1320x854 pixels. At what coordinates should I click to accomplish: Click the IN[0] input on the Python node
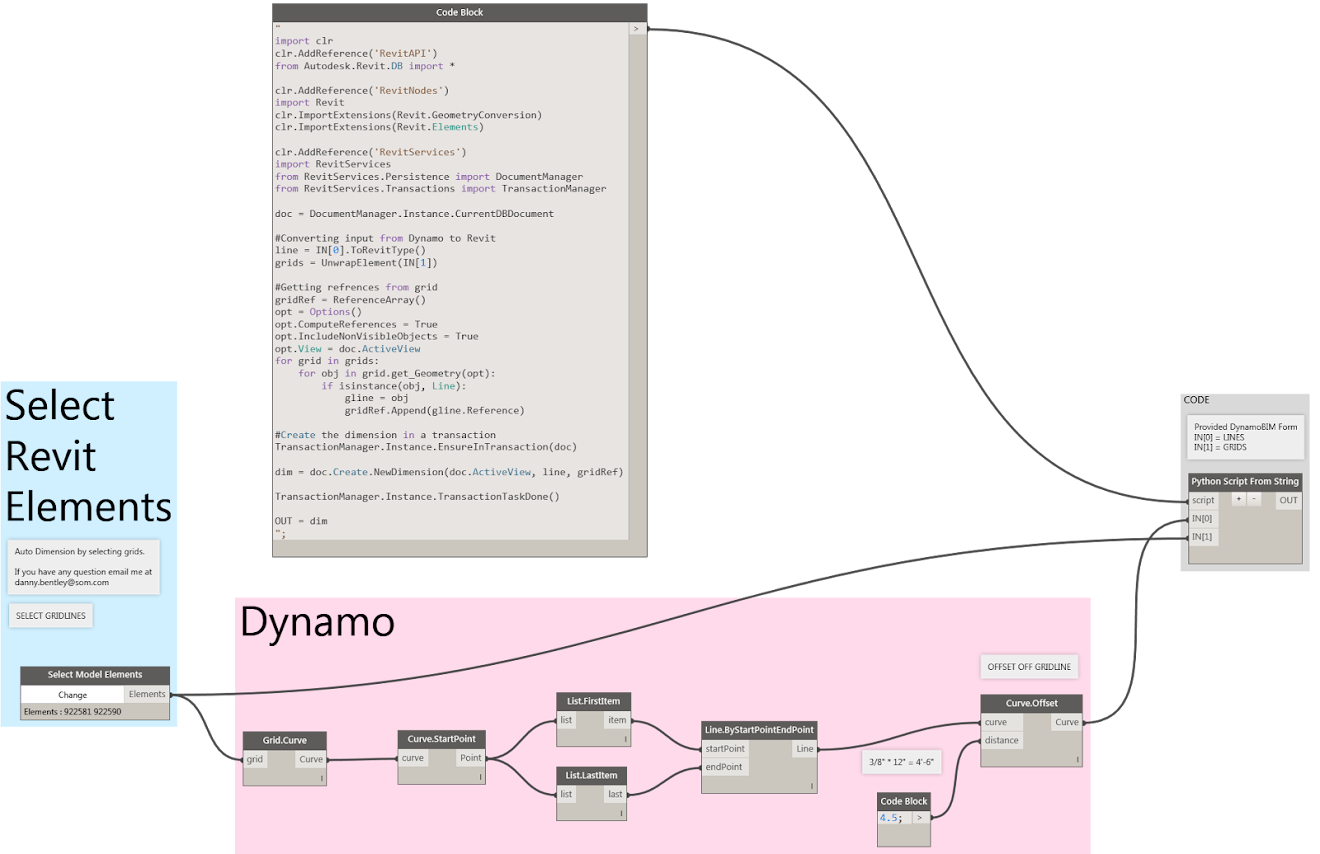1203,518
